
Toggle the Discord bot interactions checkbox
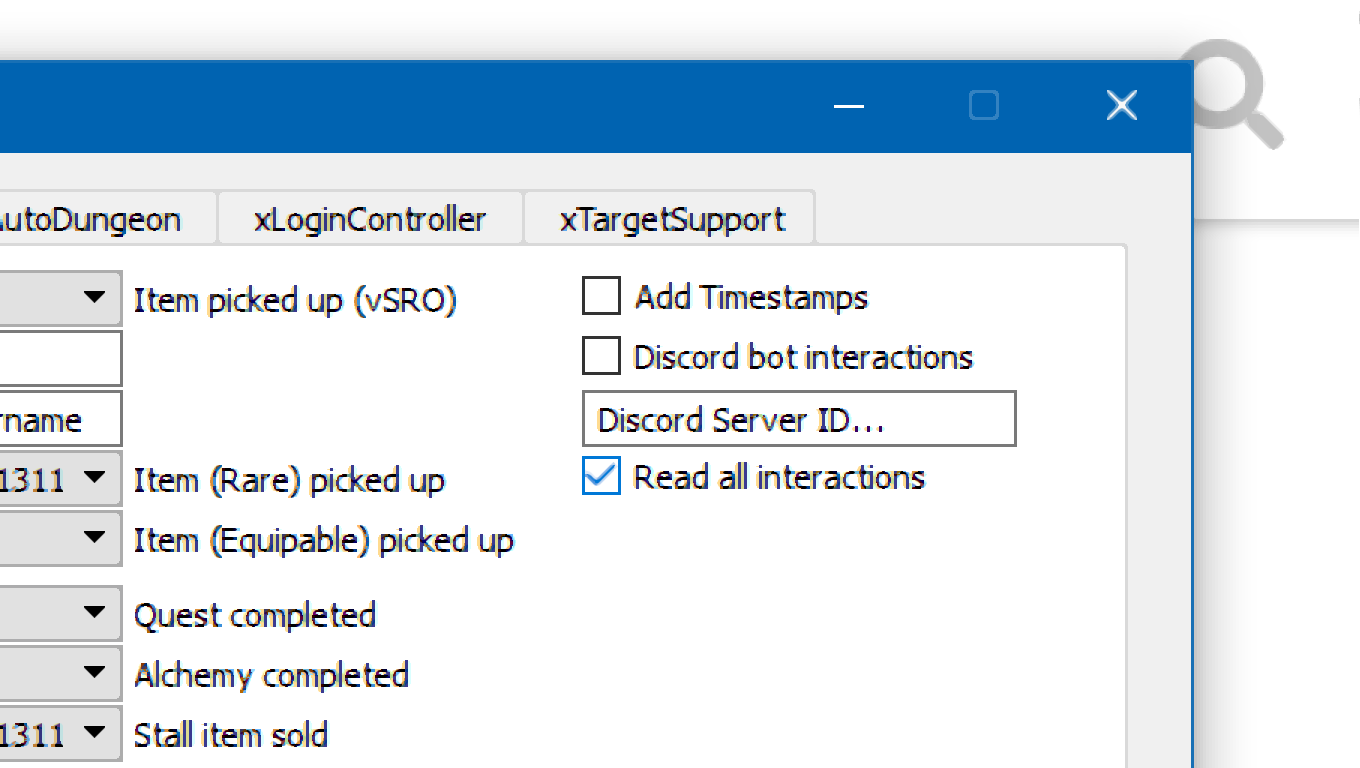click(601, 357)
